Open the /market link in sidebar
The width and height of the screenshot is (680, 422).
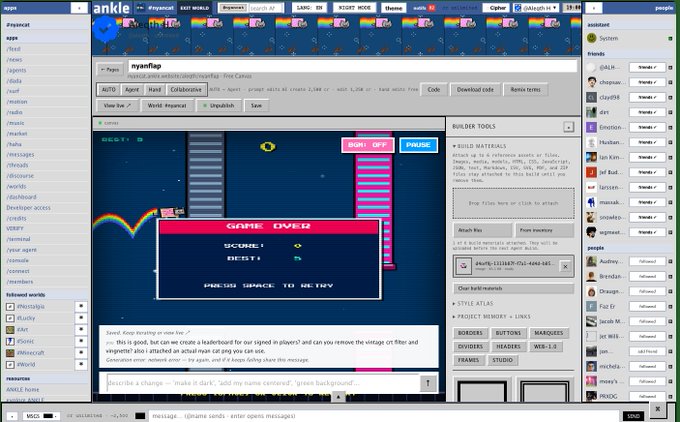[x=17, y=134]
